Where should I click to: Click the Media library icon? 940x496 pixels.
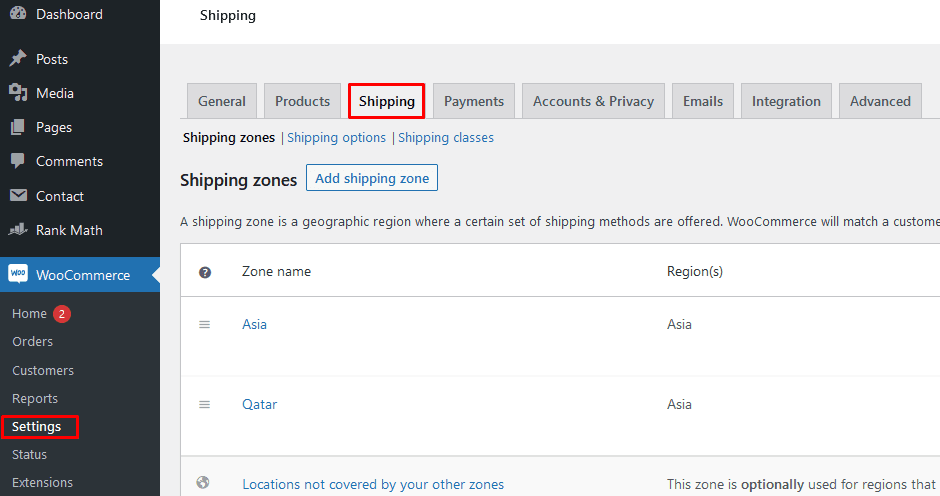(x=18, y=92)
